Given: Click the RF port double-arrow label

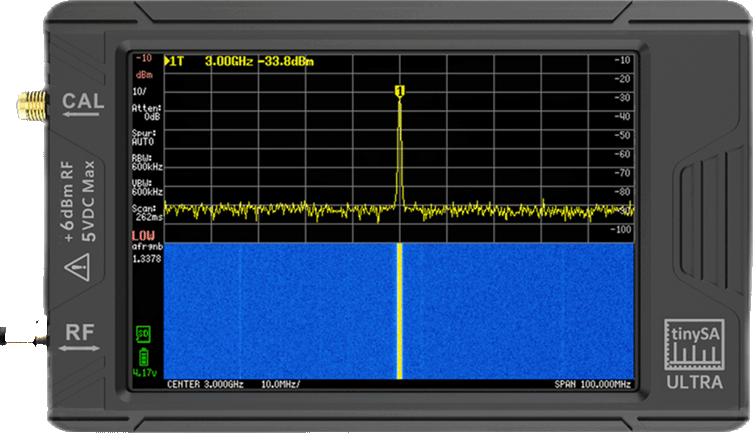Looking at the screenshot, I should 80,337.
